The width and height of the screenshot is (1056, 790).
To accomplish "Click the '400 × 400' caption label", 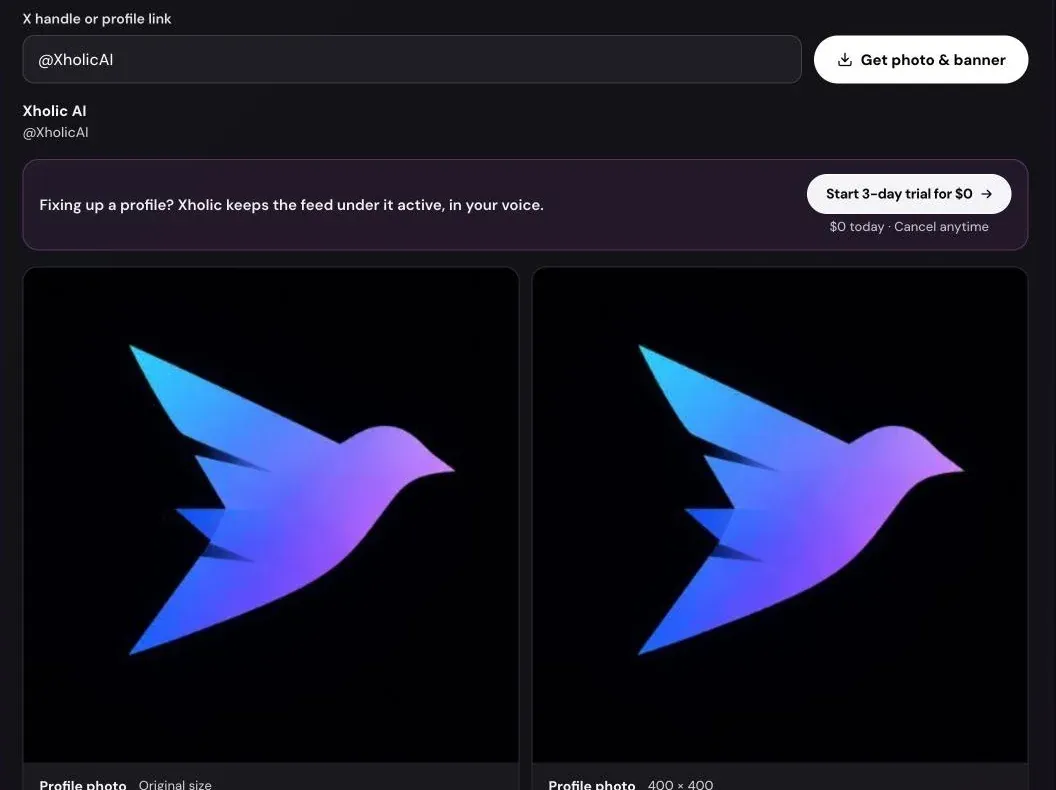I will 680,785.
